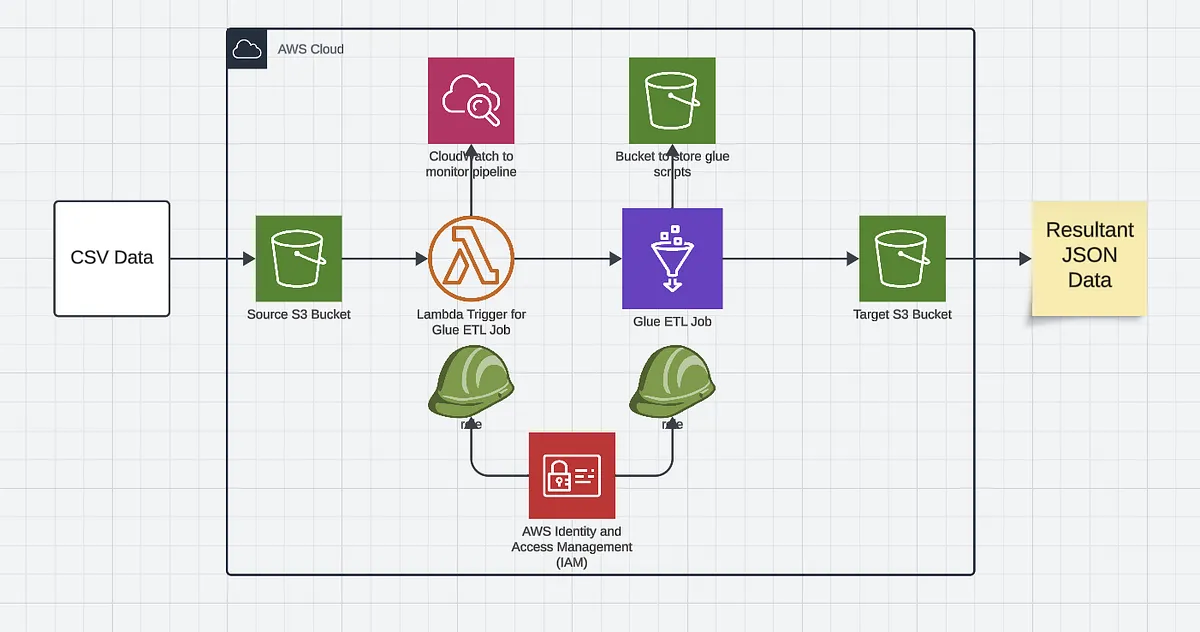Screen dimensions: 1200x632
Task: Click the 'Glue ETL Job' label
Action: [x=672, y=322]
